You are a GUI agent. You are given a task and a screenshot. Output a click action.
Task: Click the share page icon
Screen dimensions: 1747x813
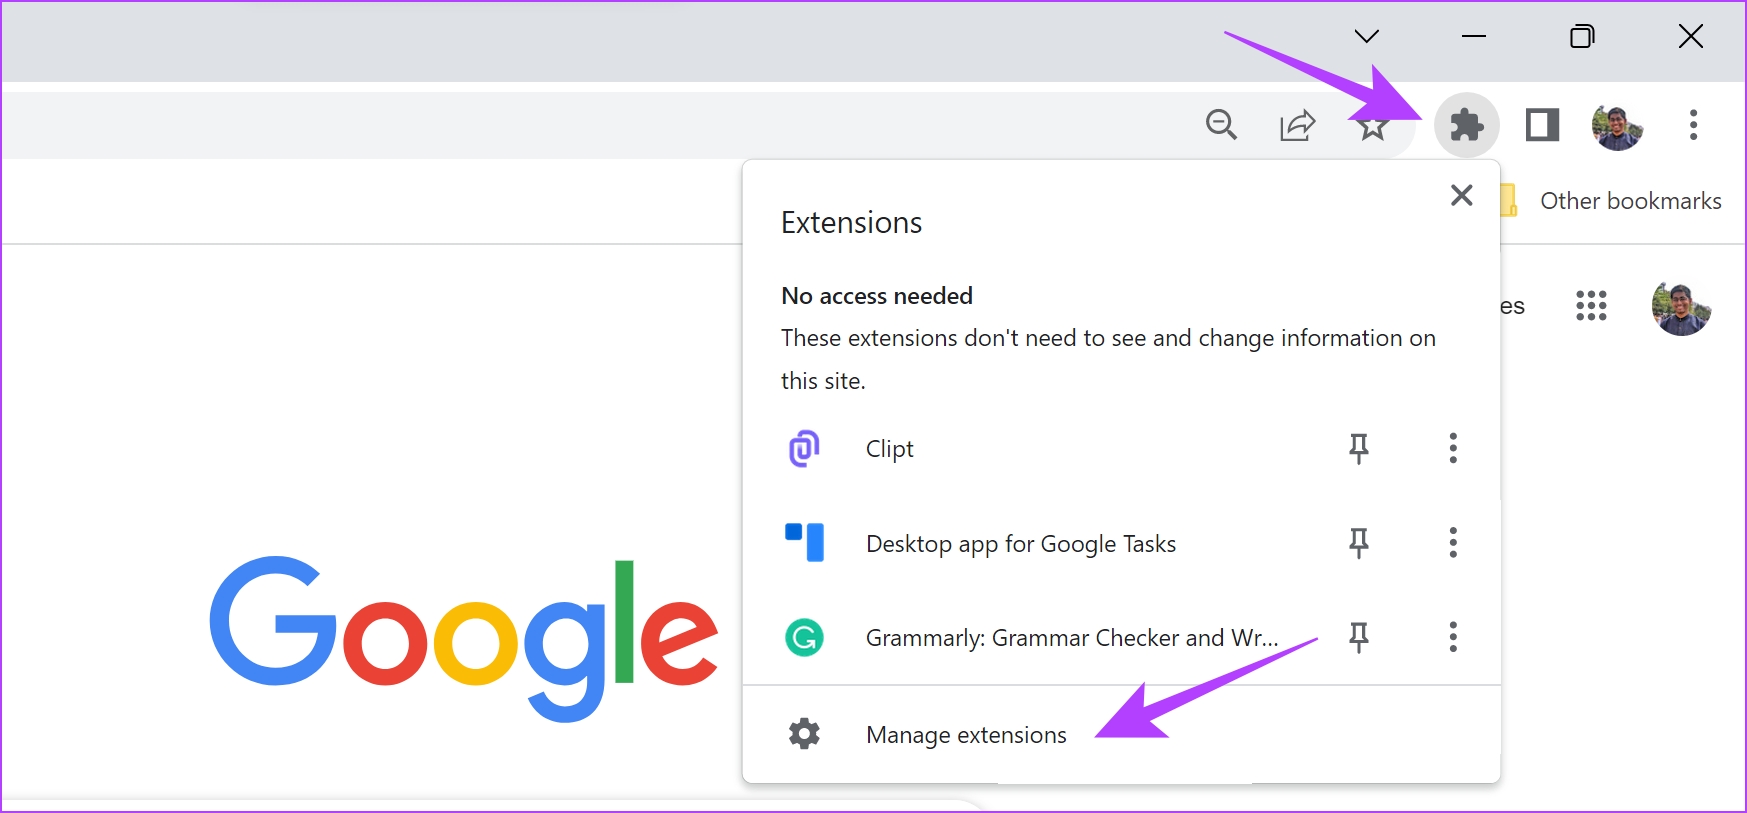(1297, 126)
